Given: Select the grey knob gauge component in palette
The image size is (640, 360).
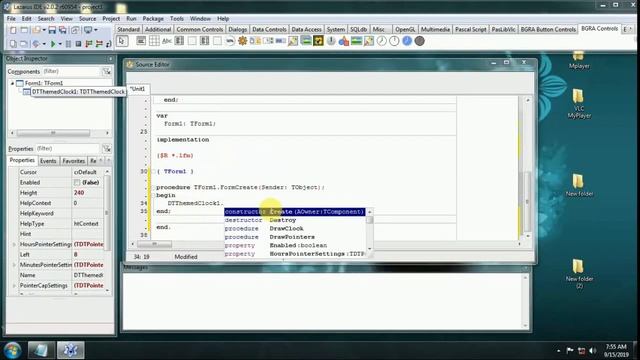Looking at the screenshot, I should coord(331,41).
